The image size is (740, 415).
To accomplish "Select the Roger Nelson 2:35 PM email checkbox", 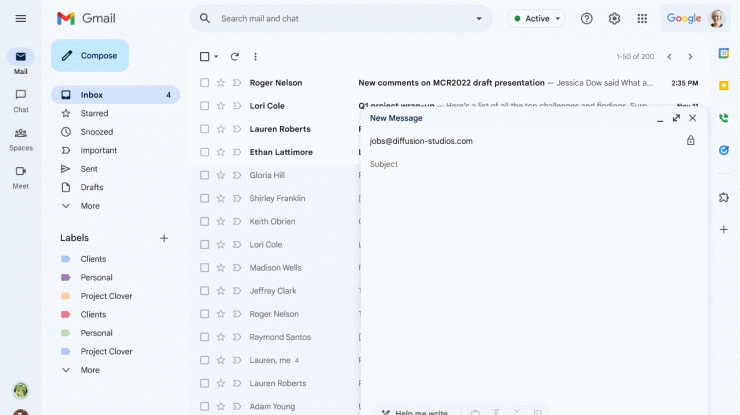I will (x=204, y=83).
